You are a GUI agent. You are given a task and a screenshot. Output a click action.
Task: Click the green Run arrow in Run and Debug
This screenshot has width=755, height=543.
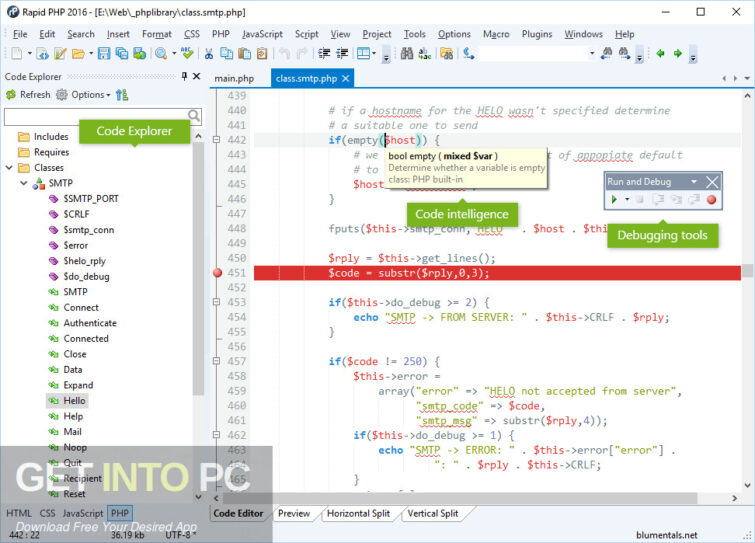(614, 199)
